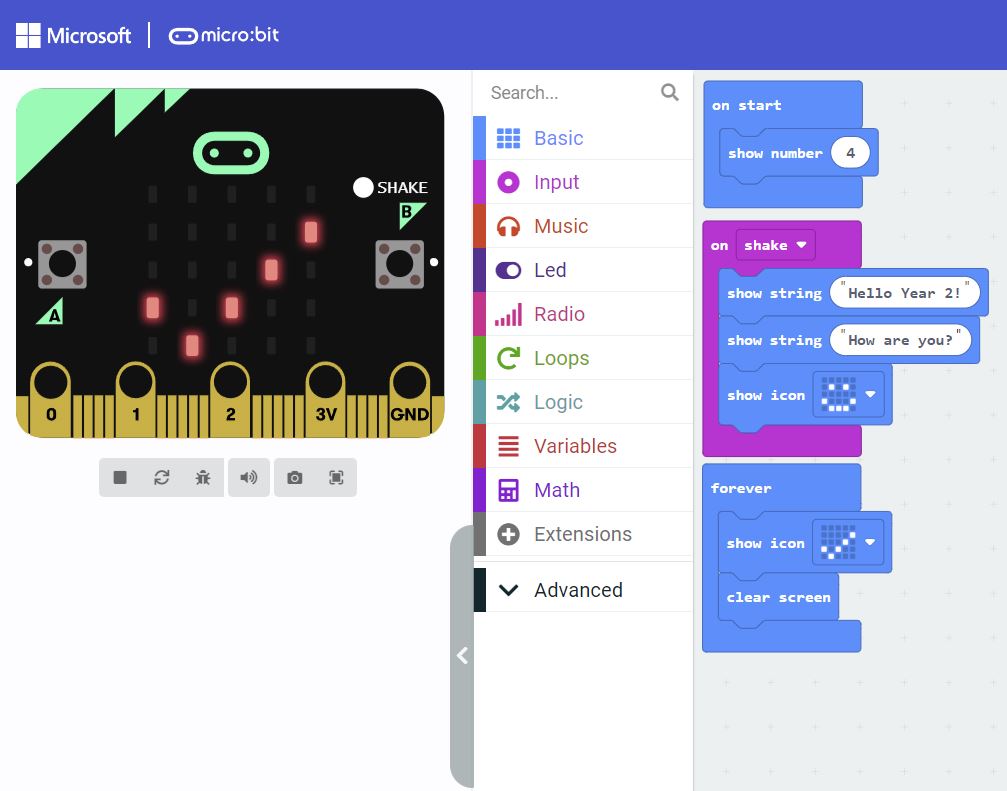1007x791 pixels.
Task: Open the shake gesture dropdown
Action: pos(801,245)
